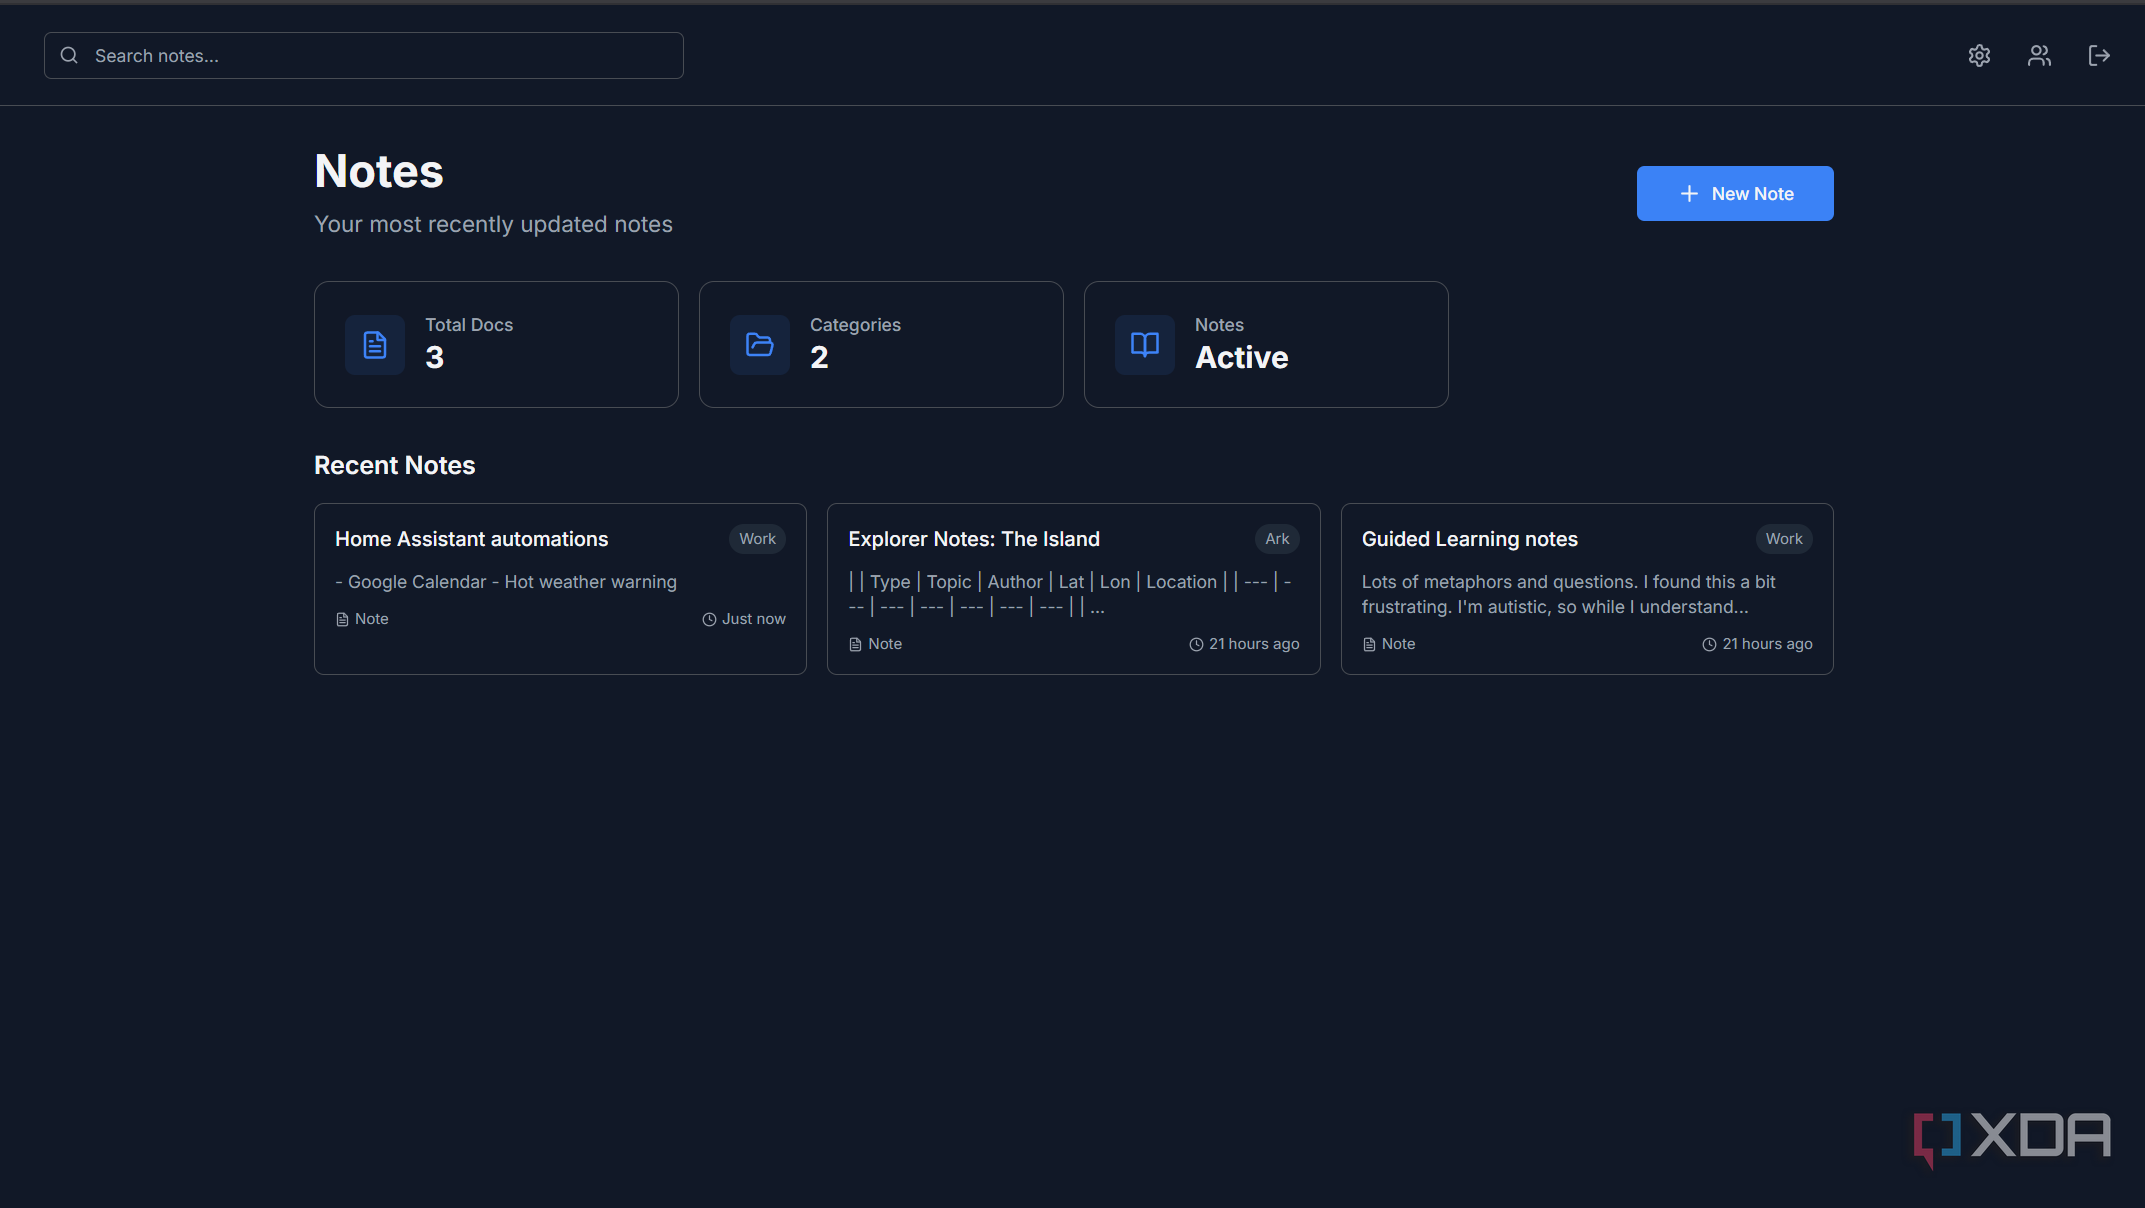Click note file icon on Explorer Notes card

tap(855, 645)
